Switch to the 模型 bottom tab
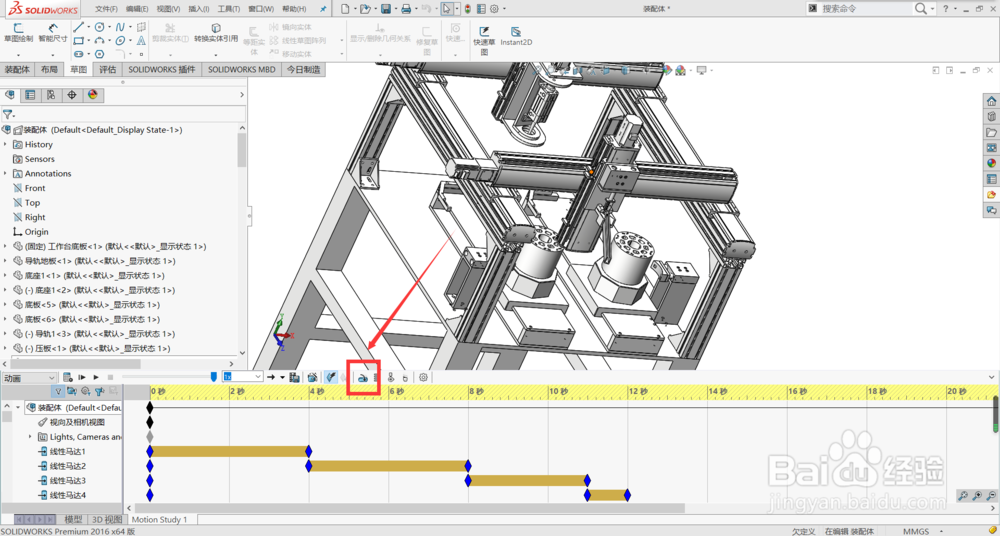1000x536 pixels. tap(73, 519)
